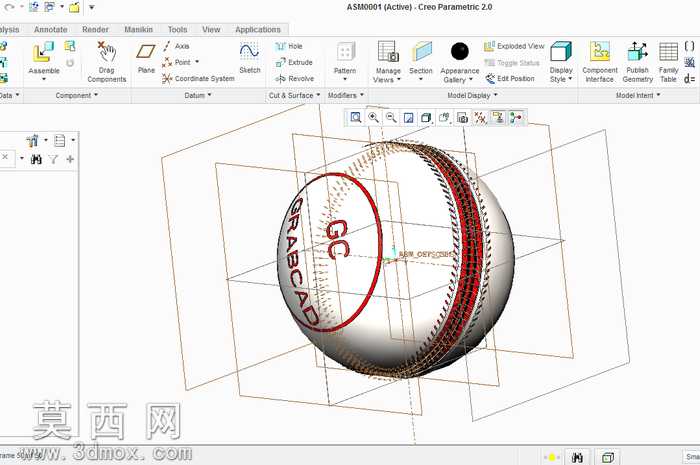Click the Zoom Out magnifier icon
Viewport: 700px width, 465px height.
[x=391, y=117]
